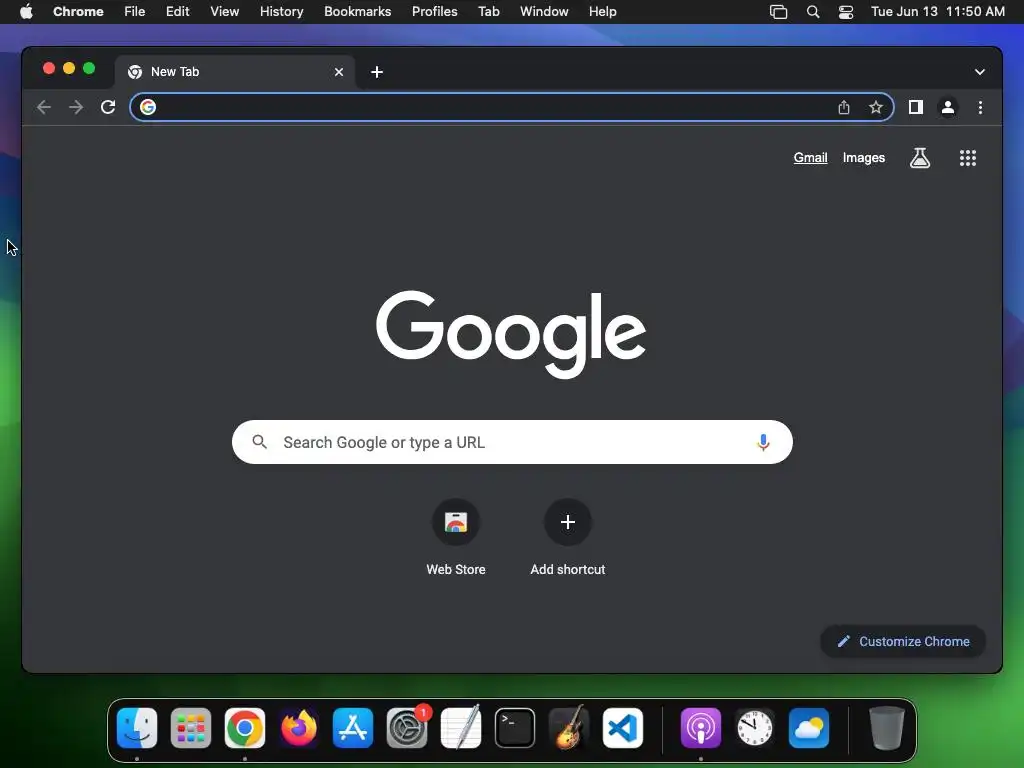Open Finder from the dock
This screenshot has width=1024, height=768.
137,728
